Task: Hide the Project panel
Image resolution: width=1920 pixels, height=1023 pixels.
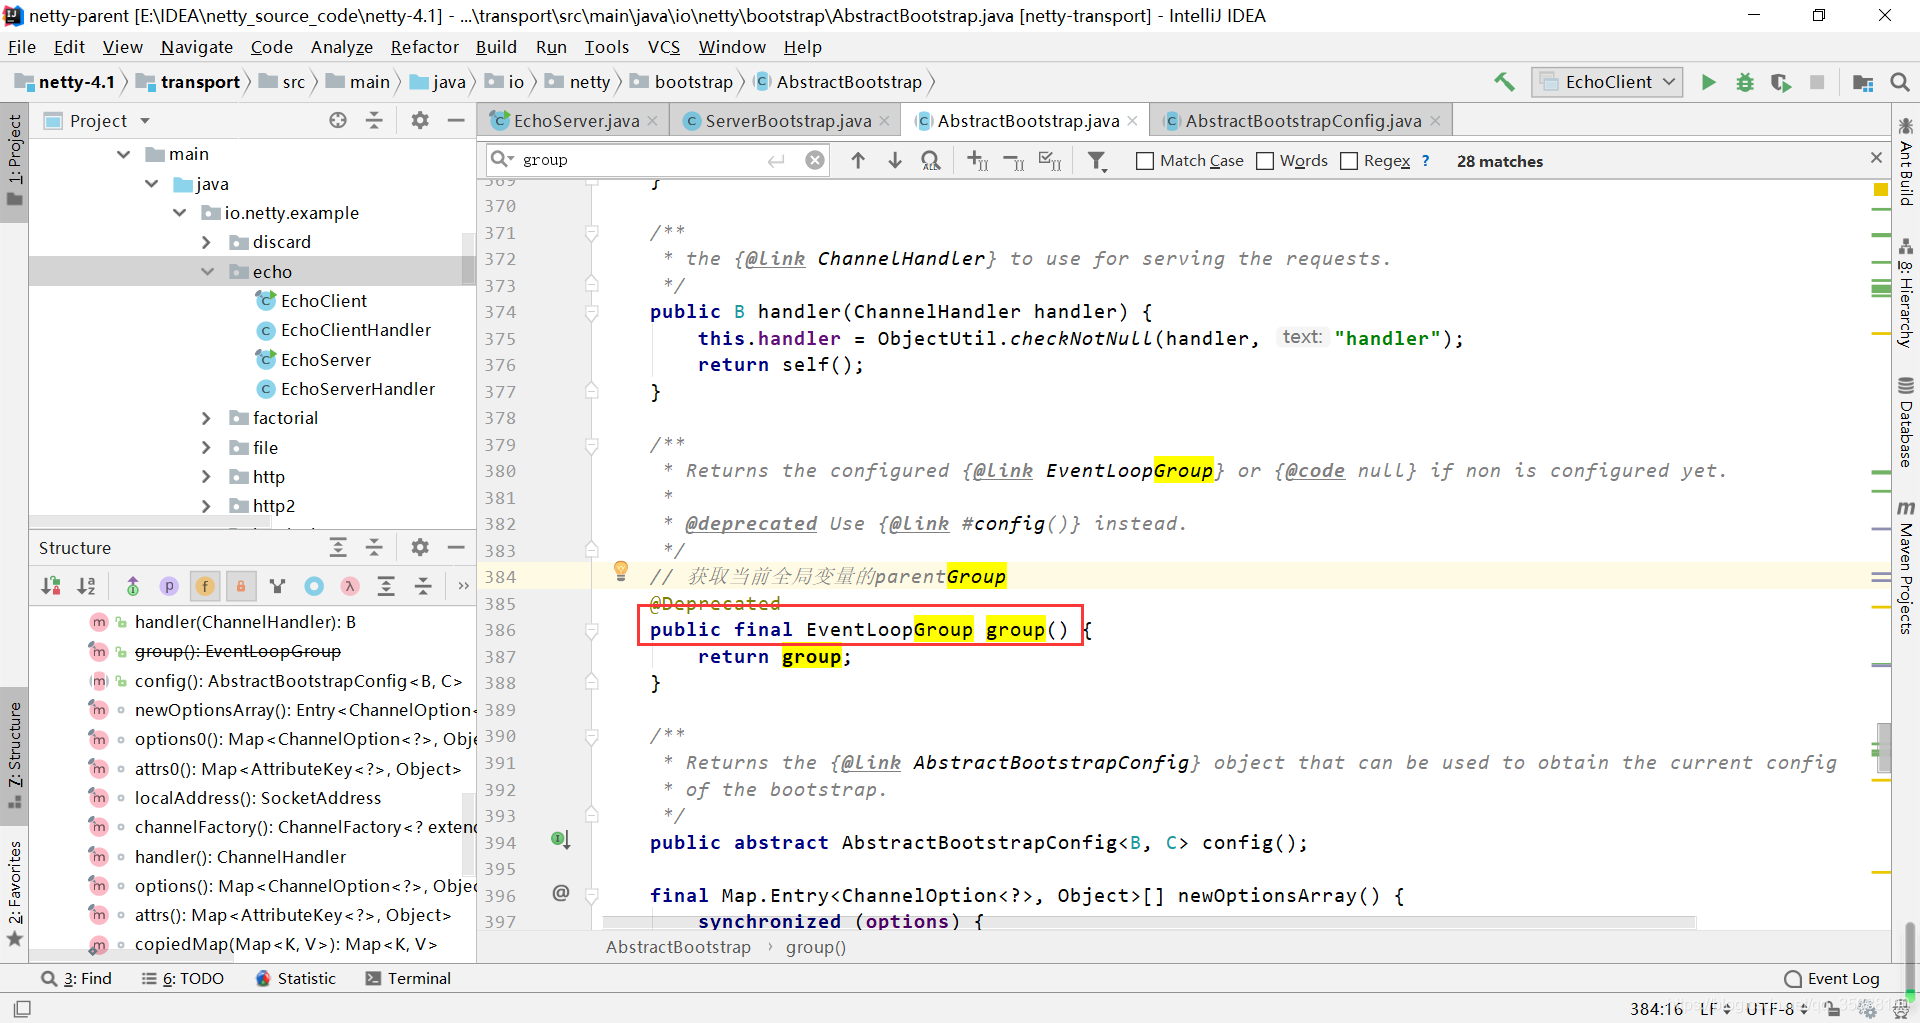Action: [456, 121]
